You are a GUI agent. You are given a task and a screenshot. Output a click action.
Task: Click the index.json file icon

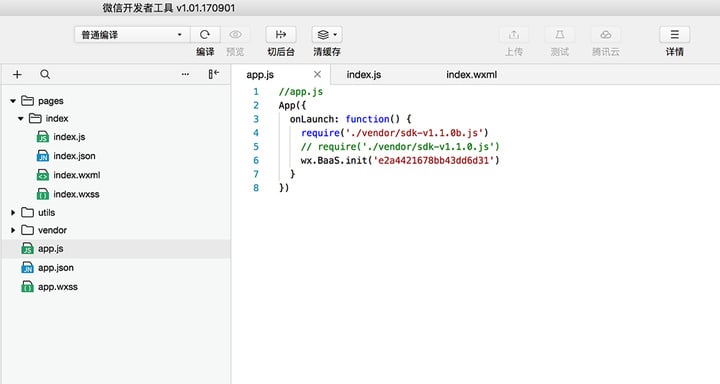[x=43, y=156]
